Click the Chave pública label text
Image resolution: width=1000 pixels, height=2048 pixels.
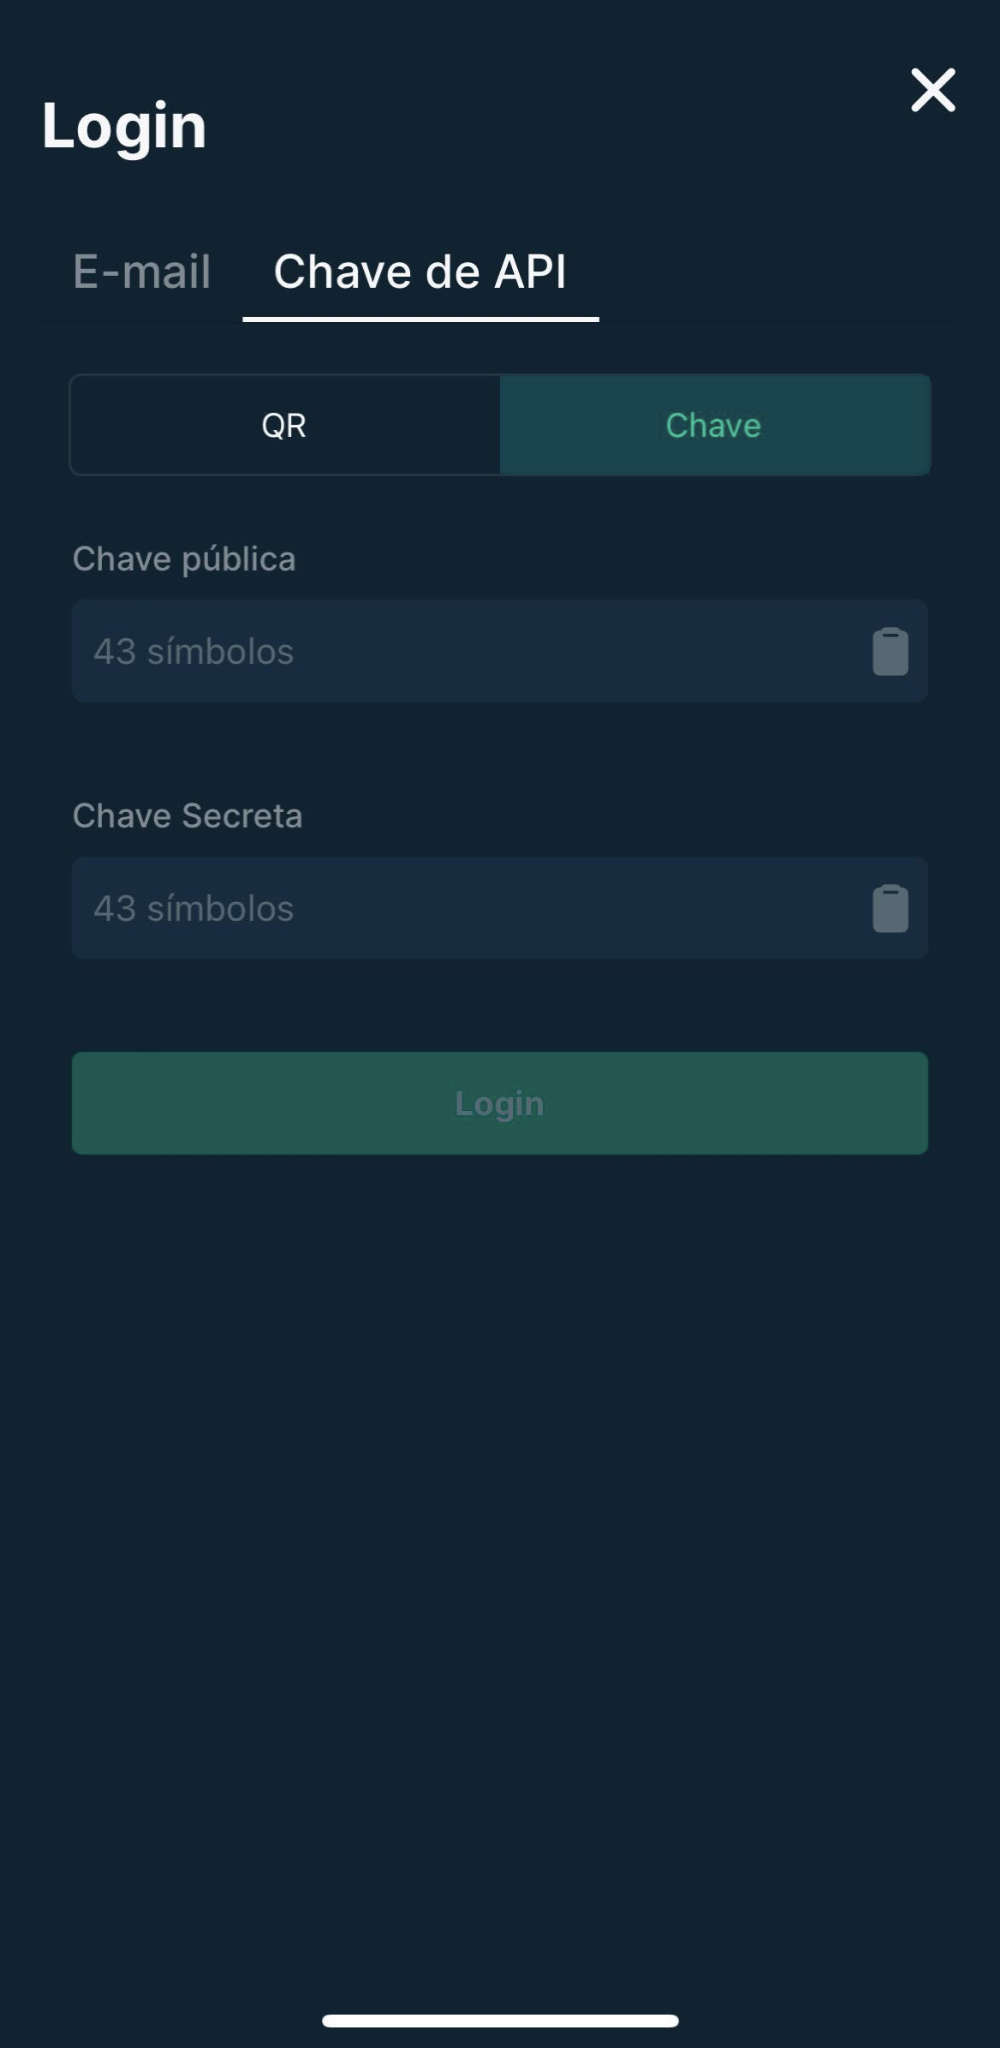coord(184,559)
